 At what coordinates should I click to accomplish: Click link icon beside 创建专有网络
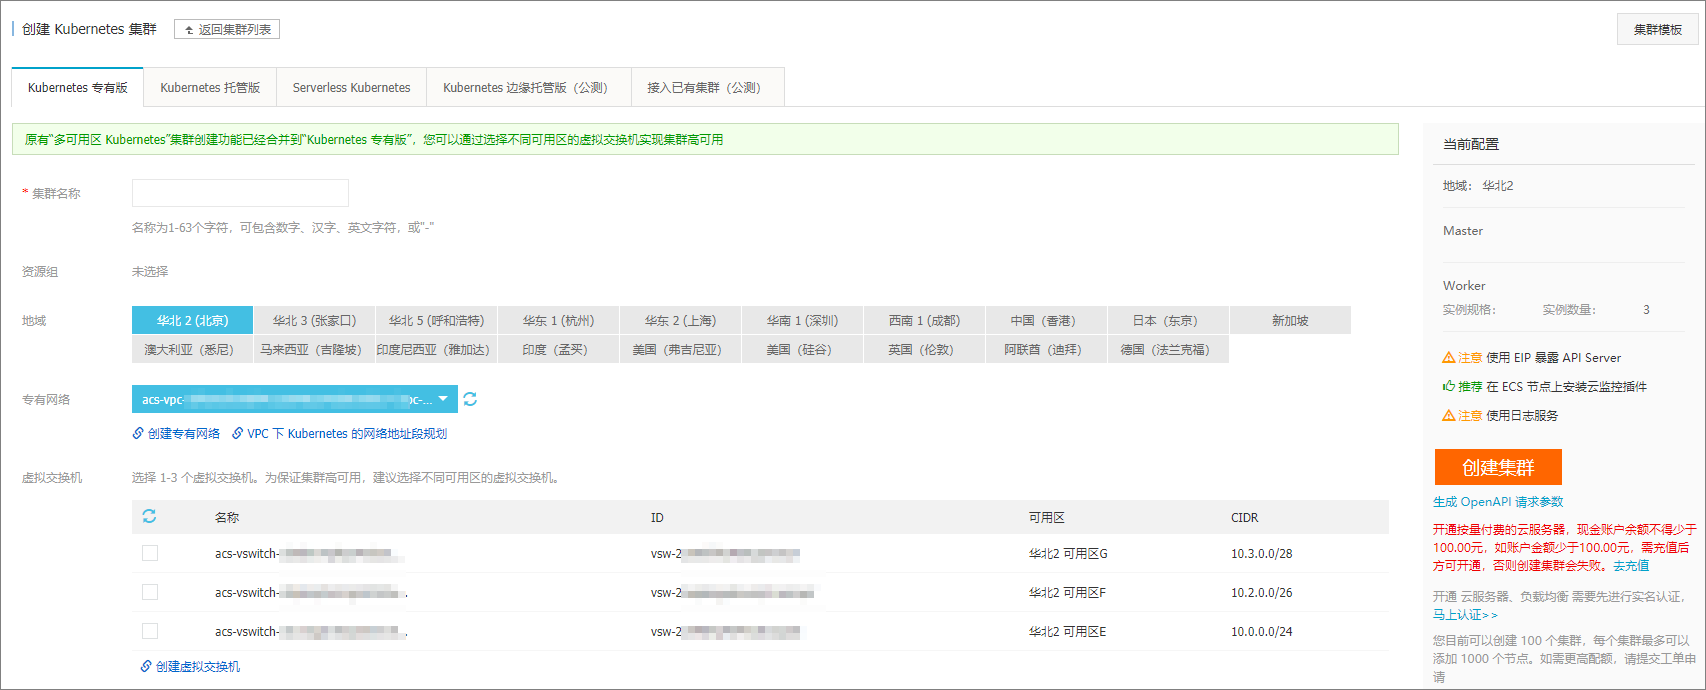pos(138,433)
